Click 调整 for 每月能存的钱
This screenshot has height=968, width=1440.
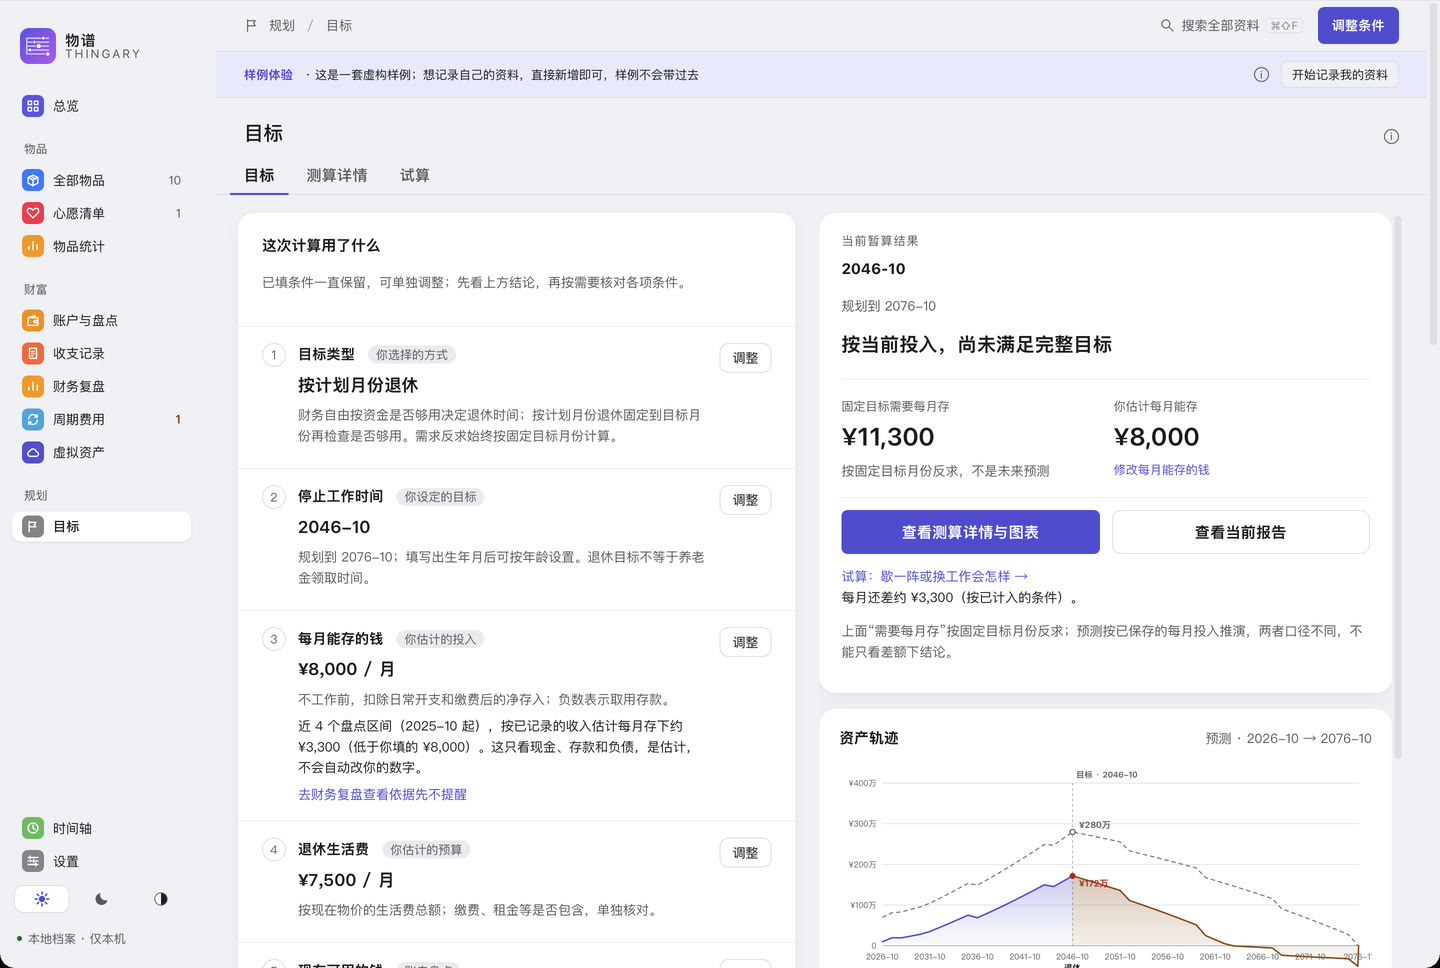pos(745,643)
